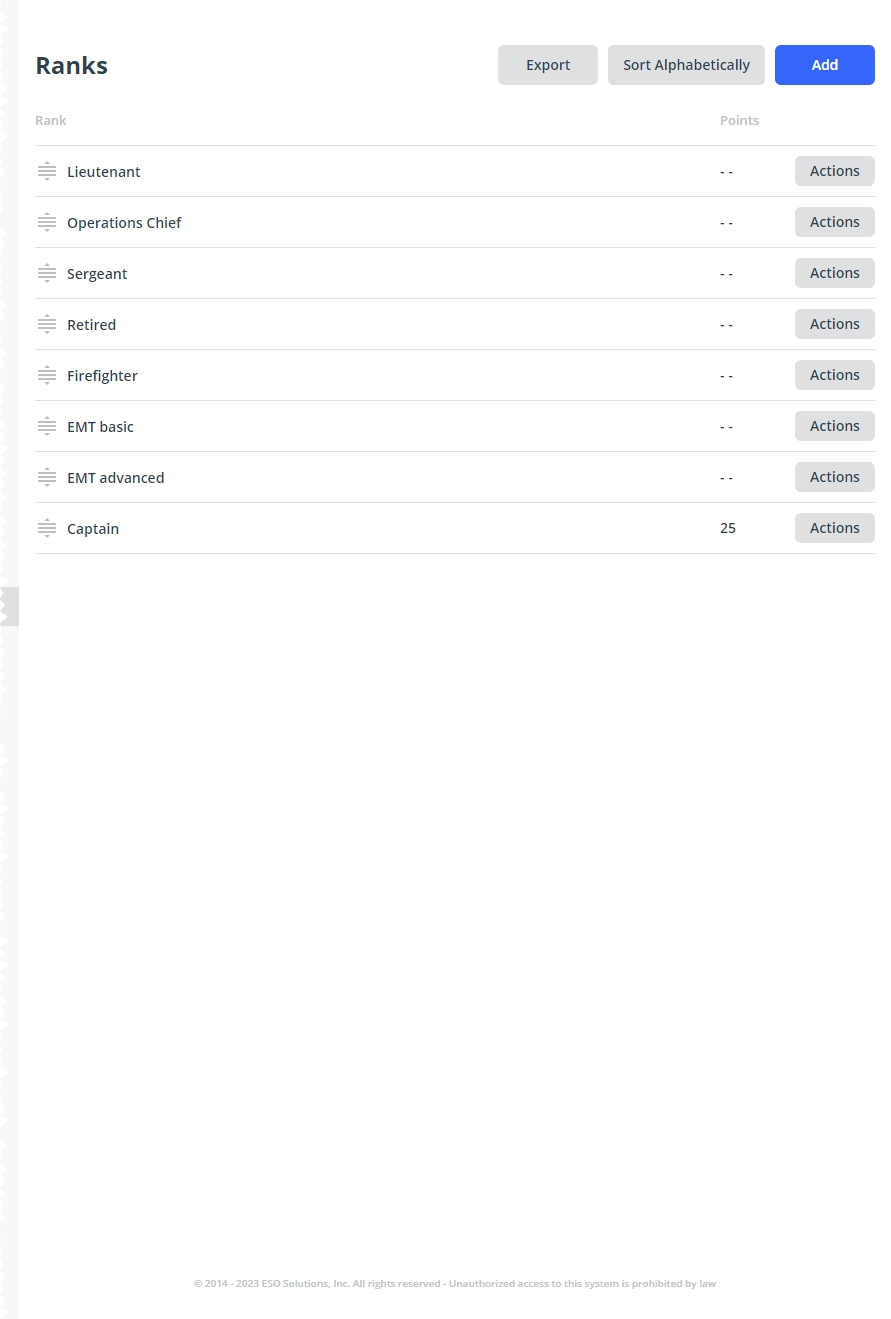
Task: Click the reorder icon beside Retired
Action: pyautogui.click(x=47, y=324)
